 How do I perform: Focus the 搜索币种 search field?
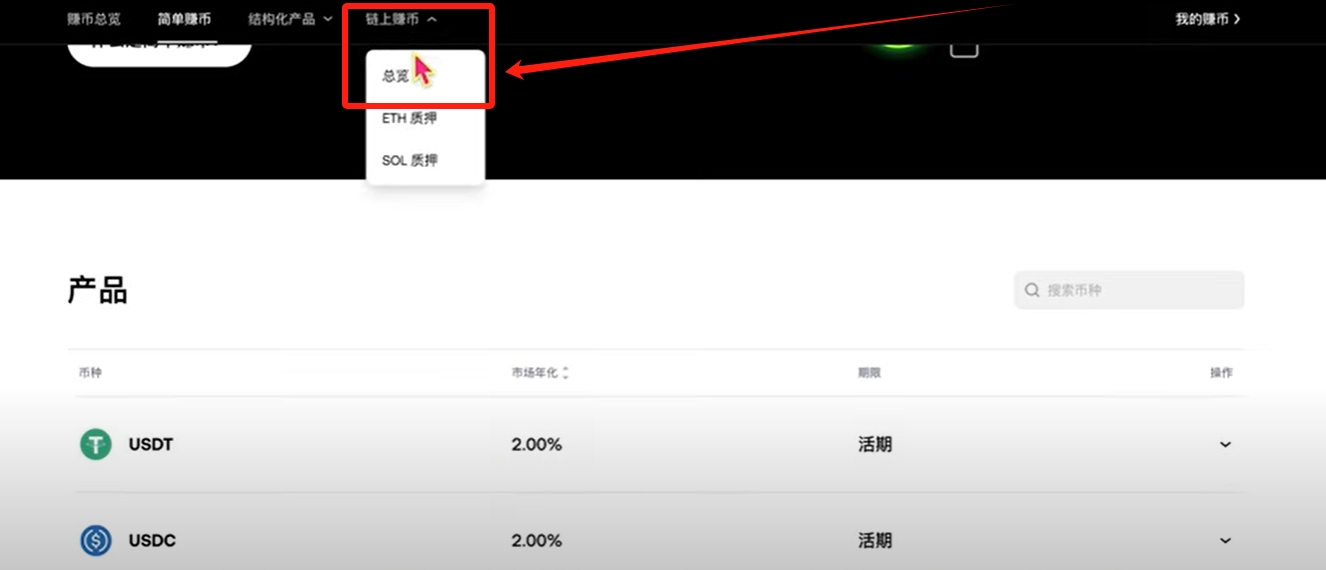(x=1129, y=290)
